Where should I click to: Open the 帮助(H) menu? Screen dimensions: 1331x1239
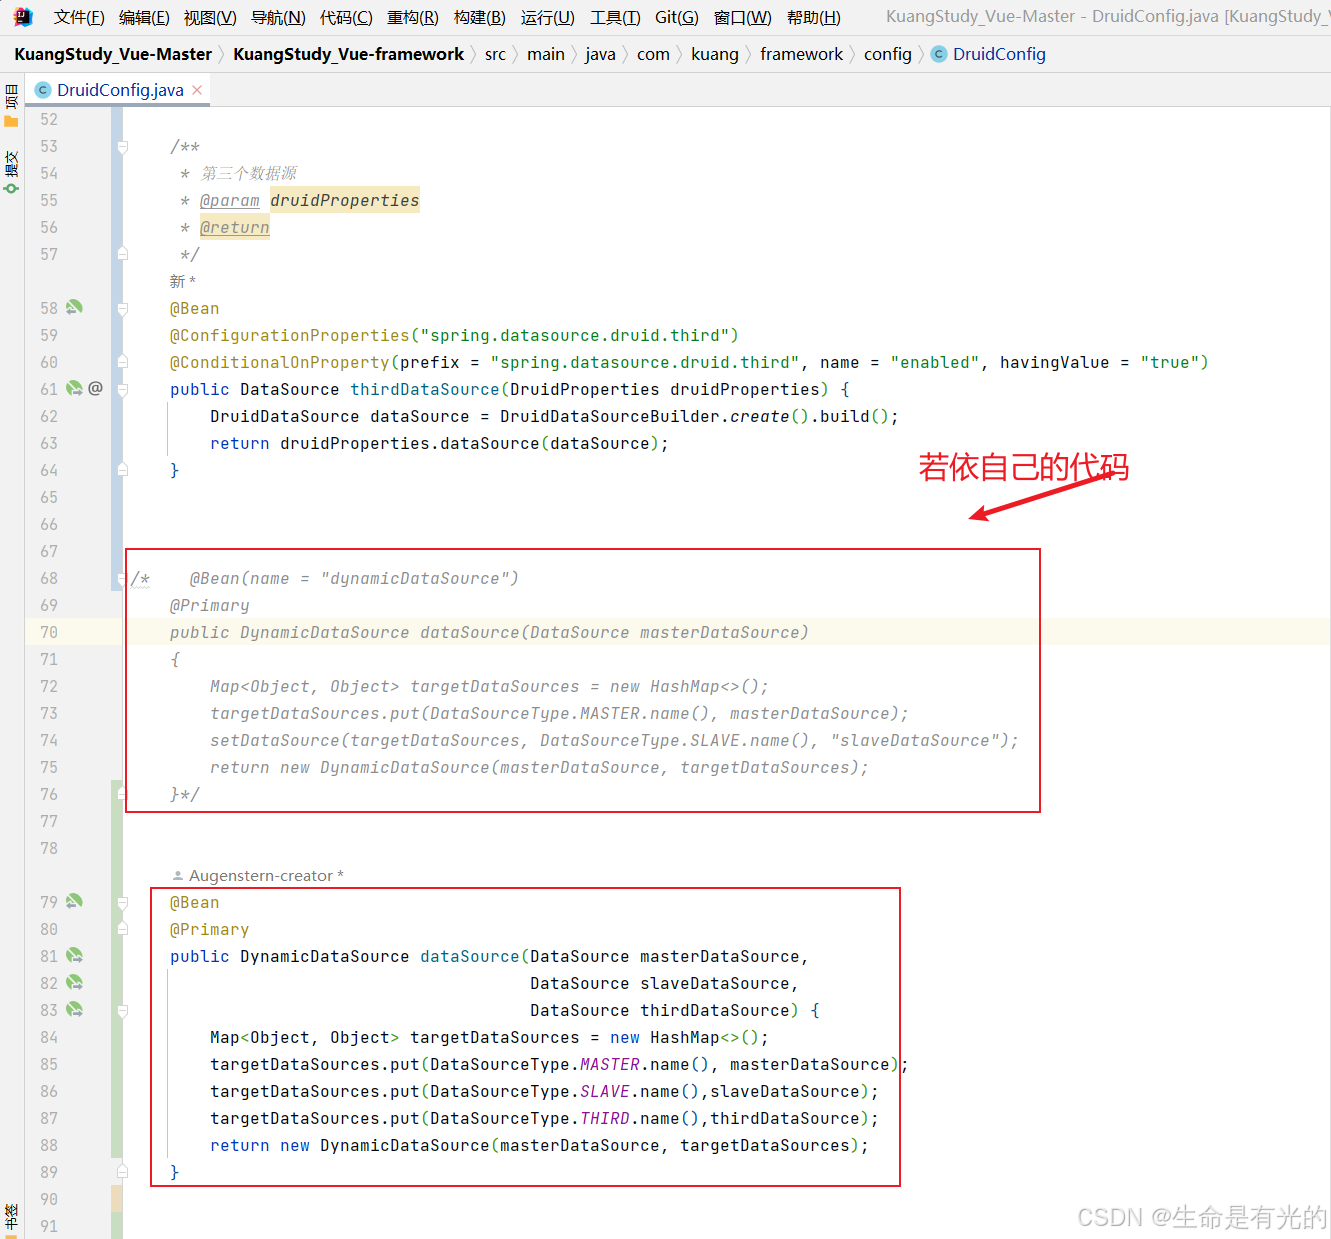coord(814,17)
